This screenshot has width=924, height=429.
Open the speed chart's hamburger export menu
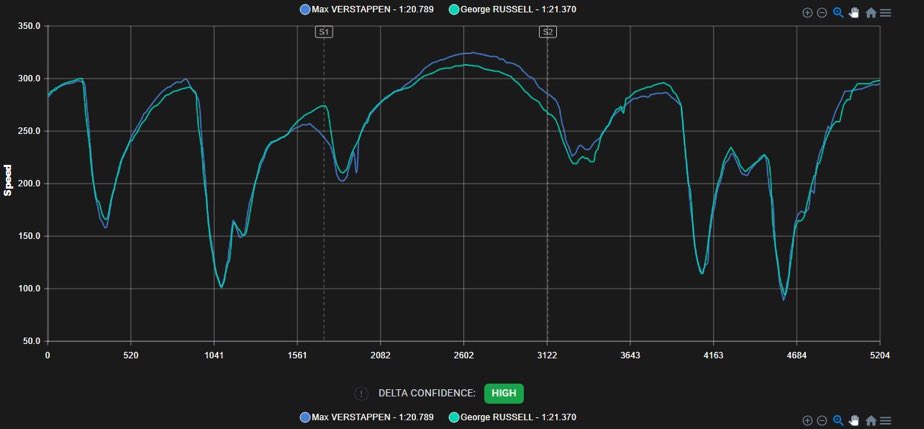pyautogui.click(x=885, y=12)
